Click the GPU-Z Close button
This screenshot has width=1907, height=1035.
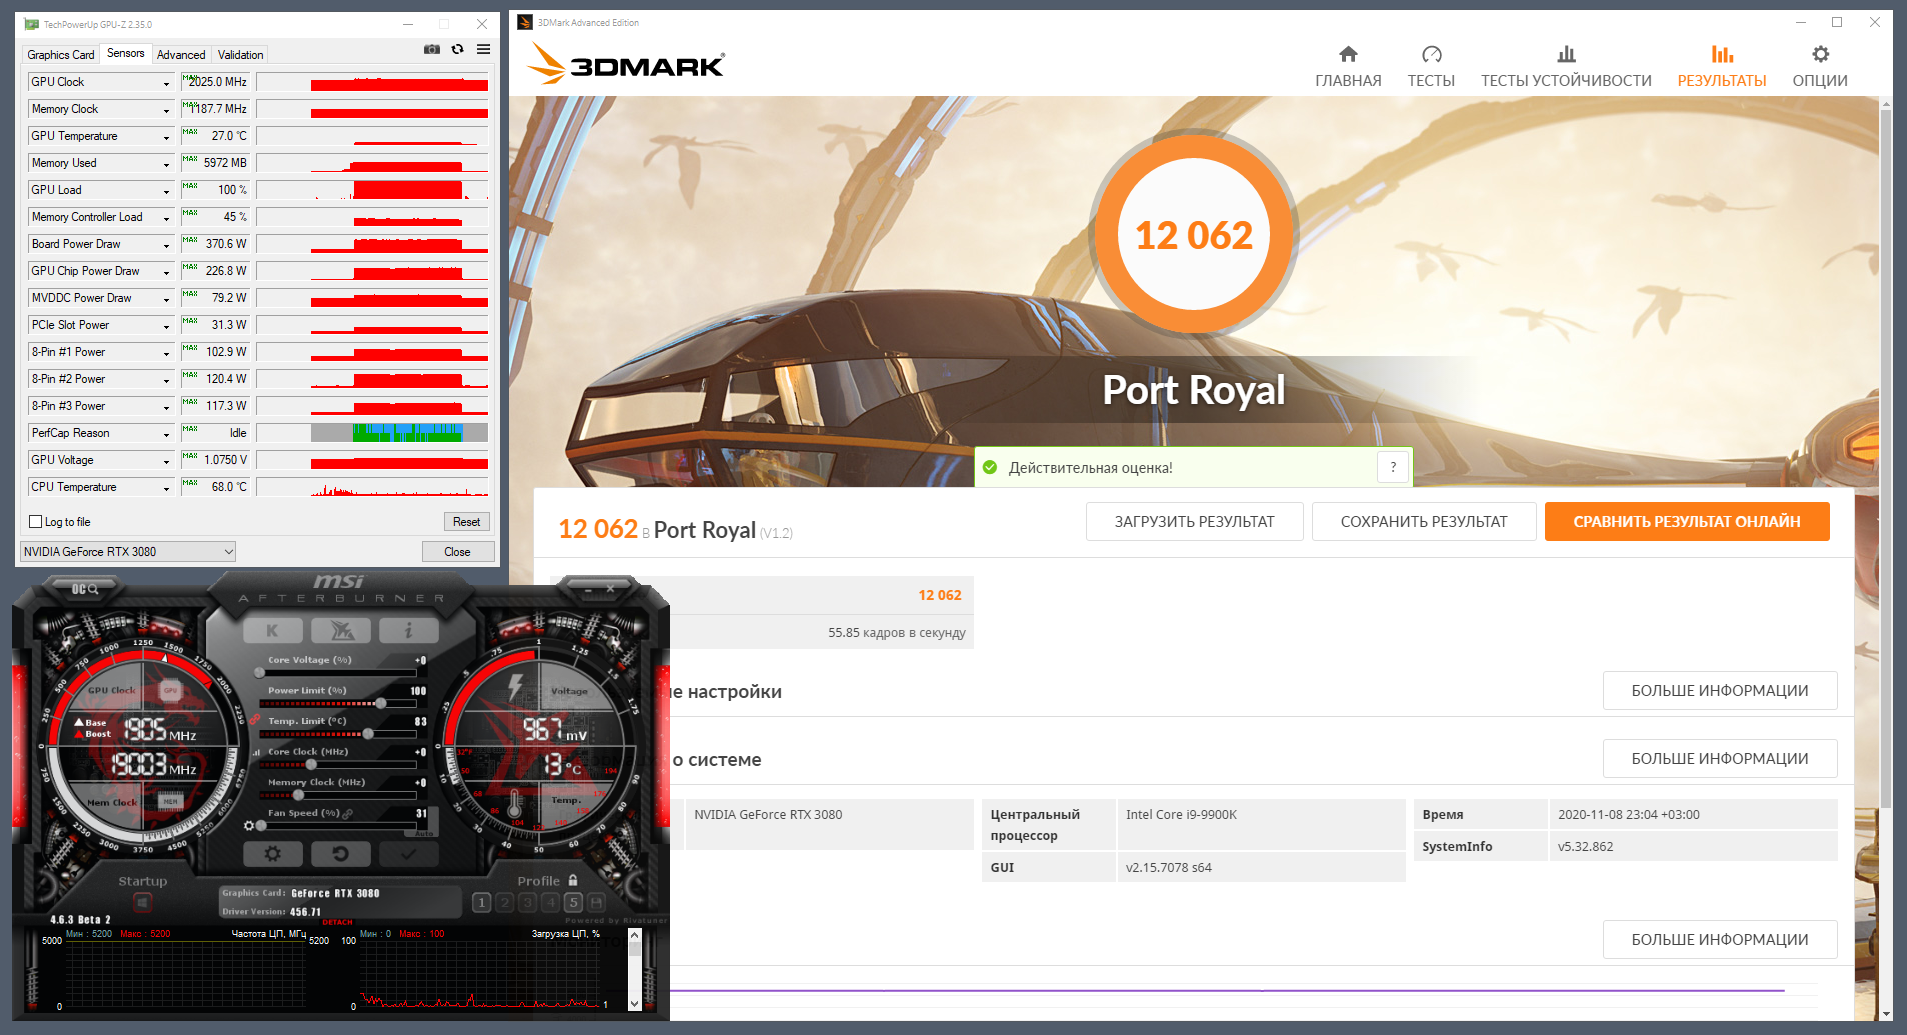click(x=457, y=552)
